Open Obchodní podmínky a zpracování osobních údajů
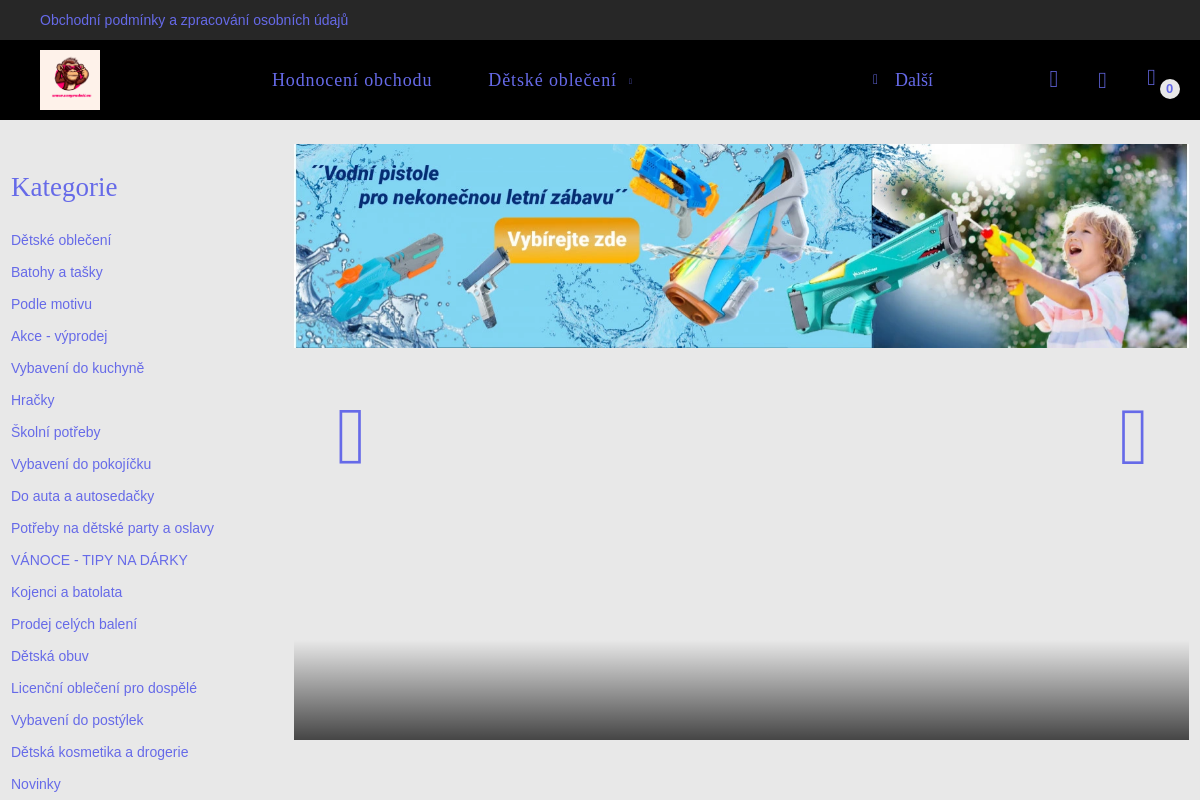 tap(194, 20)
